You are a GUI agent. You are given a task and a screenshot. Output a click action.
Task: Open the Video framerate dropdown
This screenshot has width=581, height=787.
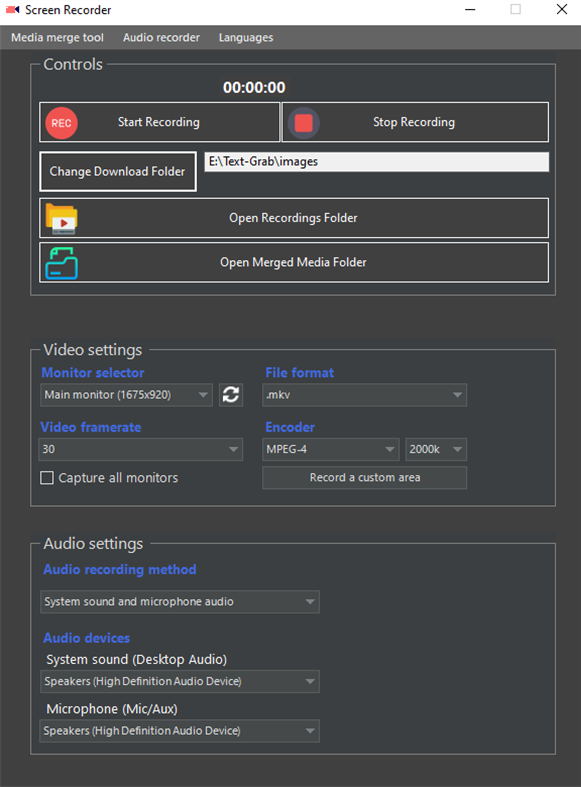(140, 449)
